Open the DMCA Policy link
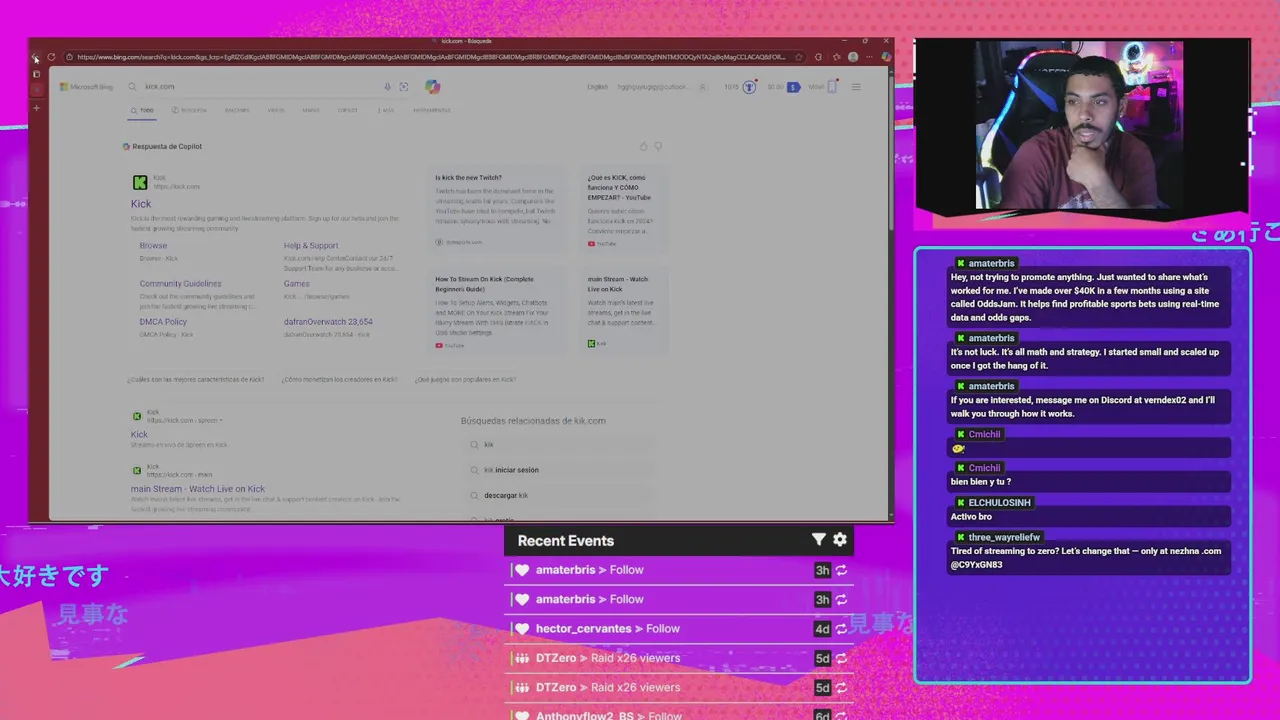This screenshot has width=1280, height=720. [x=163, y=322]
